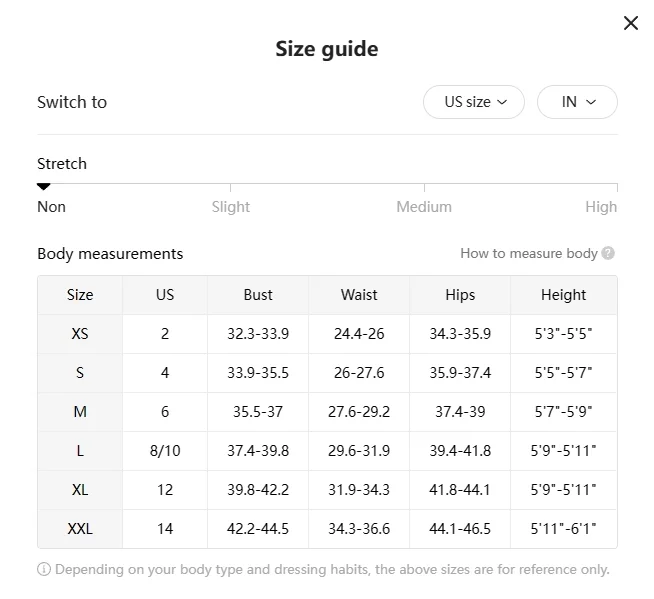Select the Medium stretch label

click(424, 207)
